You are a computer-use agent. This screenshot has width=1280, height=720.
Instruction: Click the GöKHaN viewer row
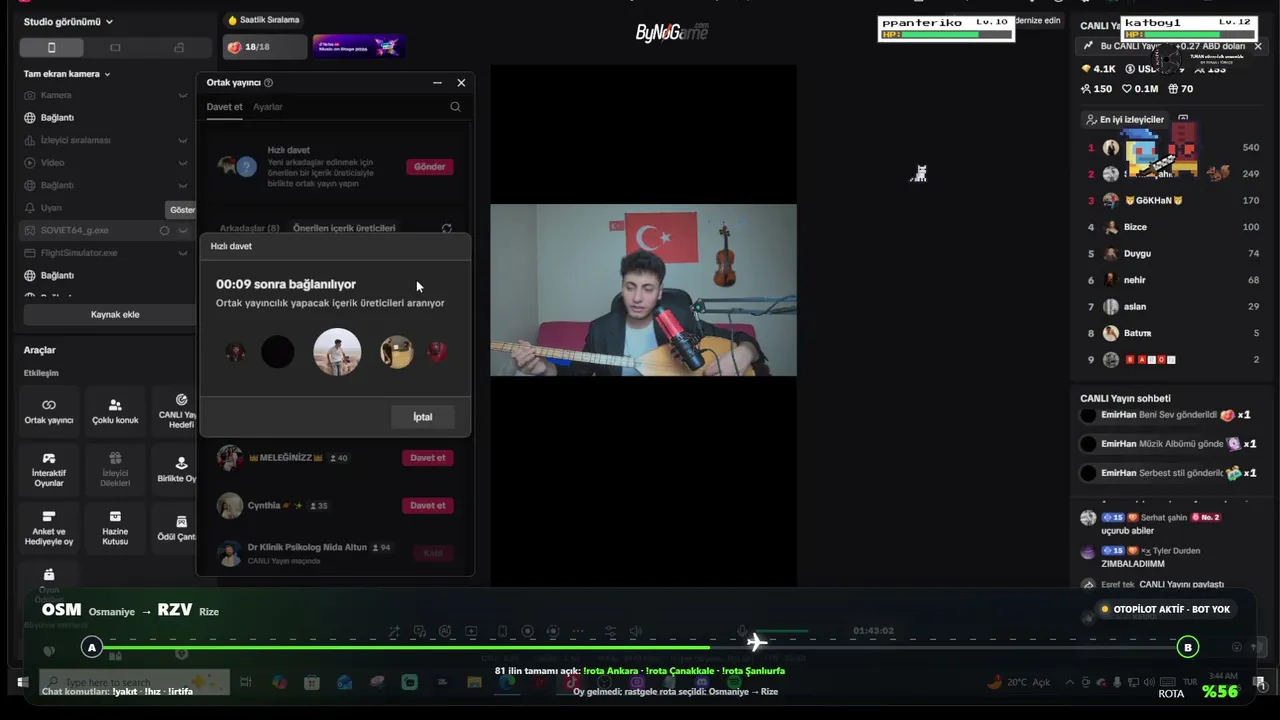1173,200
